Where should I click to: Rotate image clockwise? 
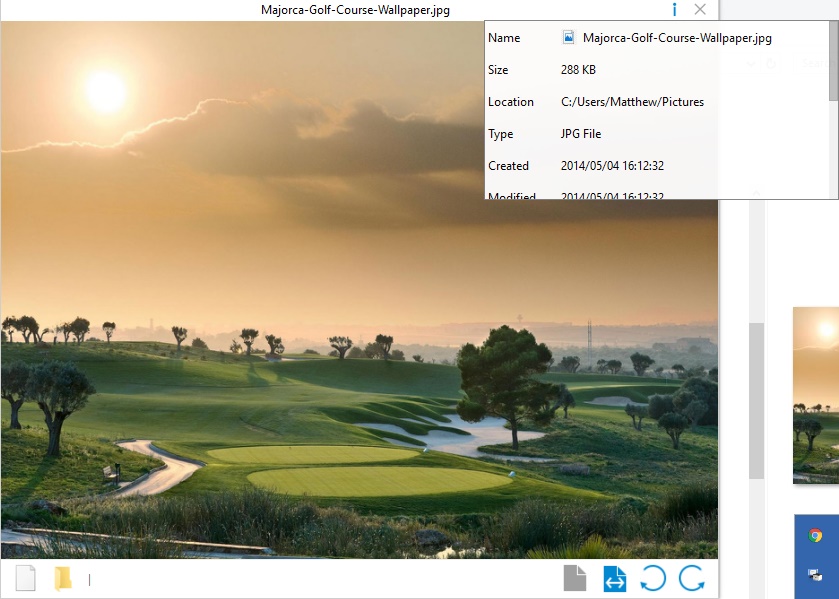(x=691, y=579)
